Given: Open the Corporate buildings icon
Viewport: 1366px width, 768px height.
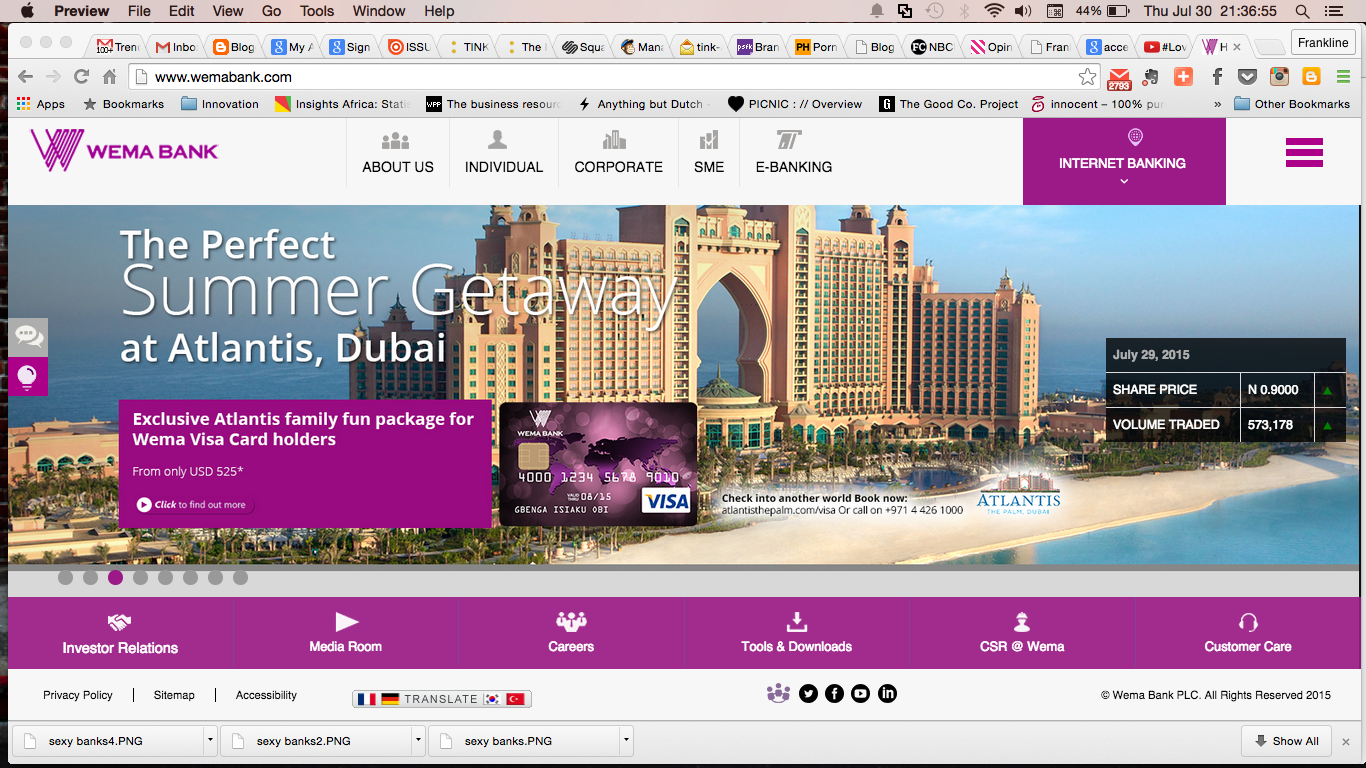Looking at the screenshot, I should coord(614,140).
